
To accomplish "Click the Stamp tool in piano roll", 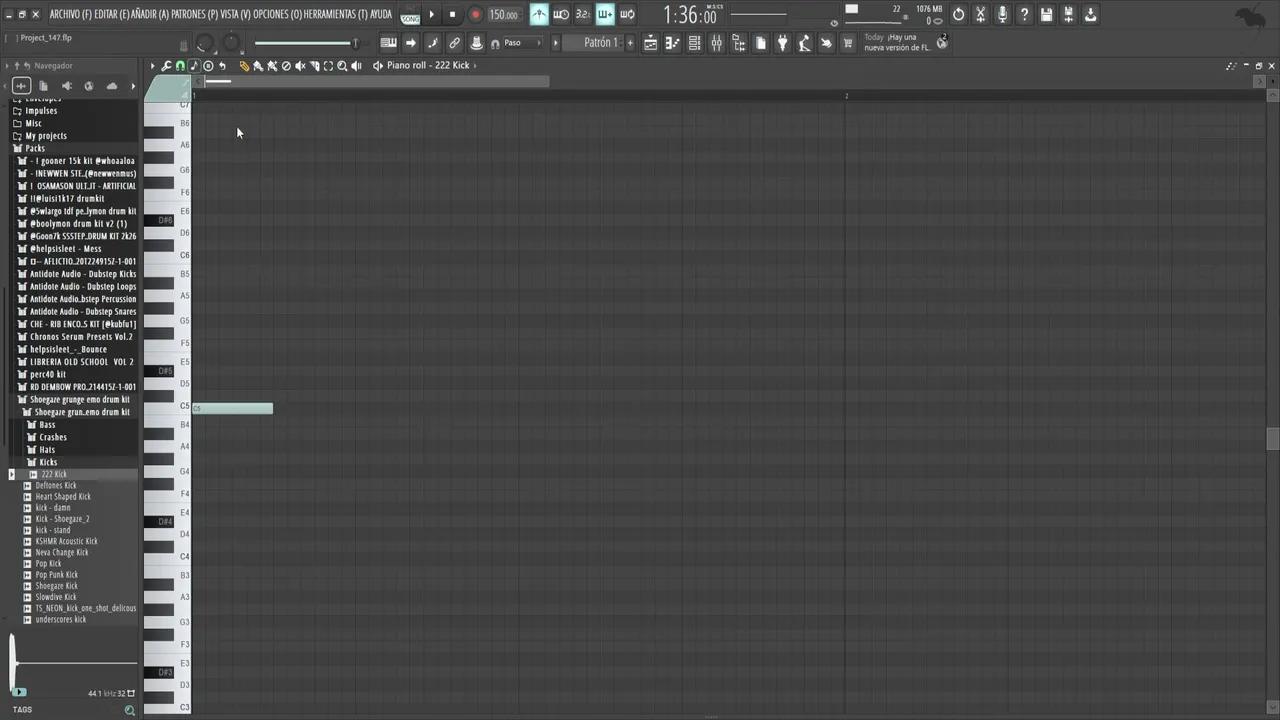I will pos(208,66).
